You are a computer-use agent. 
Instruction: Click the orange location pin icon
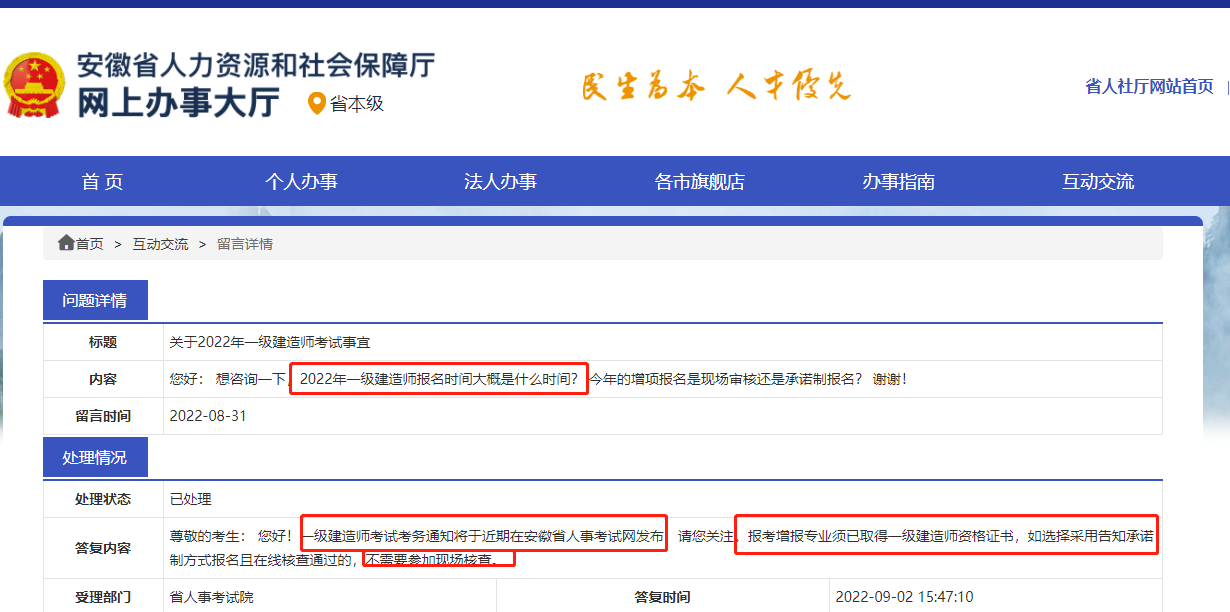point(316,104)
